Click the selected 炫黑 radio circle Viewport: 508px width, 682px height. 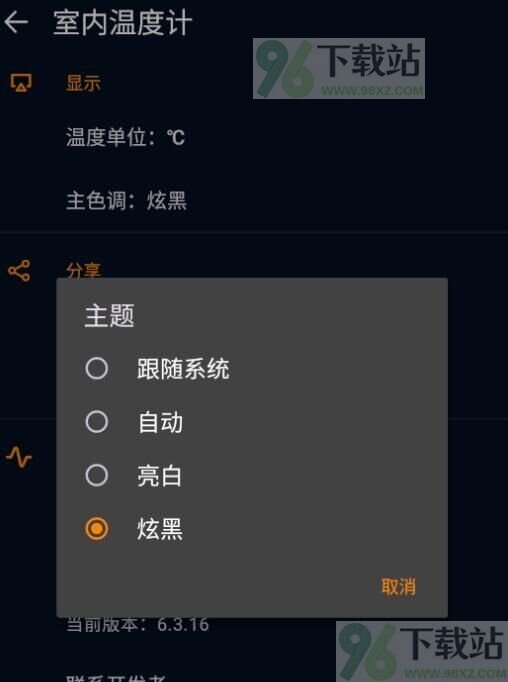(x=97, y=528)
